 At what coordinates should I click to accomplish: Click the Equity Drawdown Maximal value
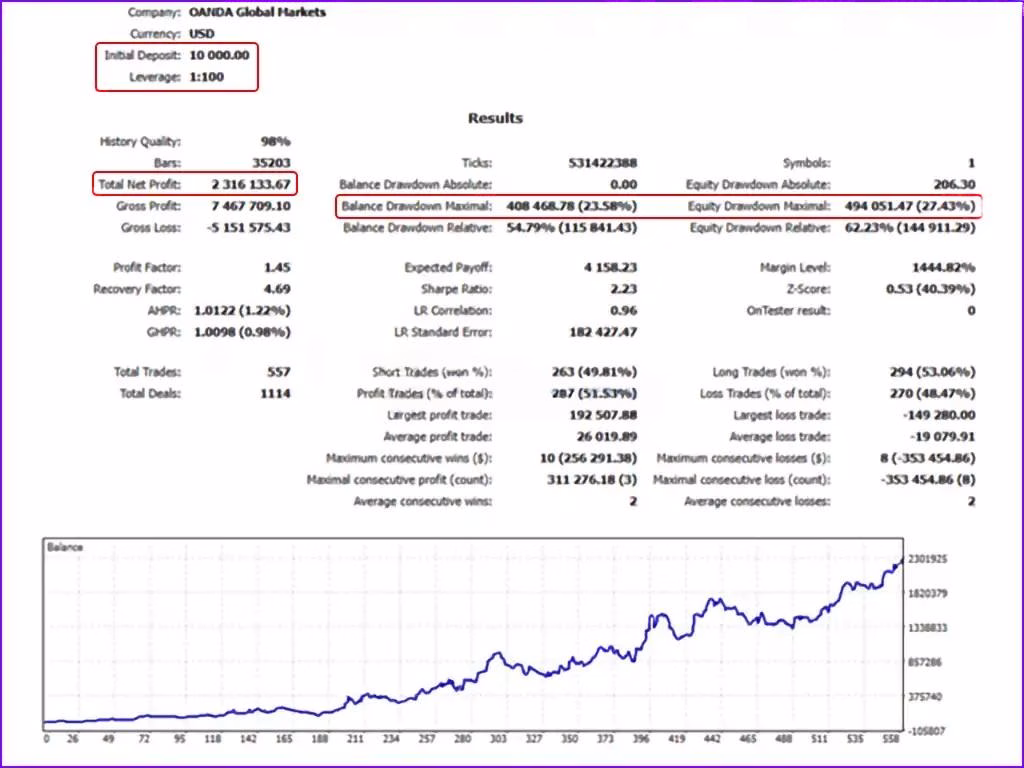(910, 206)
